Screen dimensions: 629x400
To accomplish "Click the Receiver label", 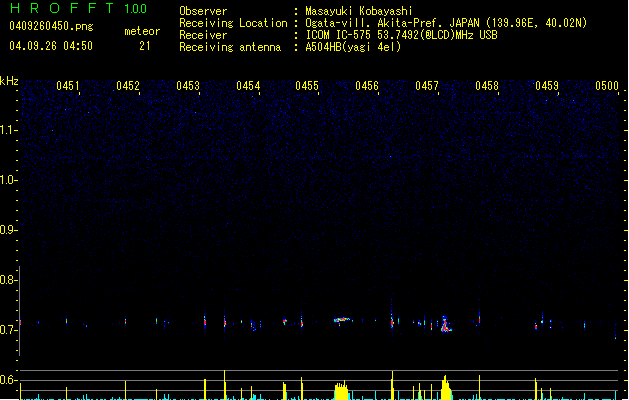I will coord(203,35).
